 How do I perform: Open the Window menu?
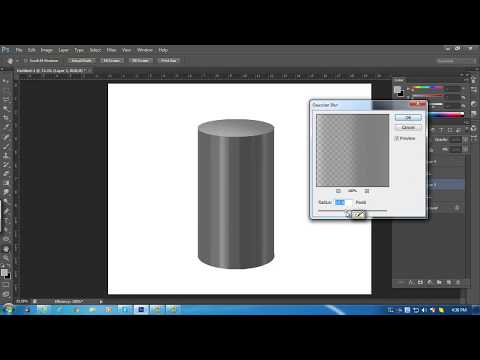click(145, 50)
